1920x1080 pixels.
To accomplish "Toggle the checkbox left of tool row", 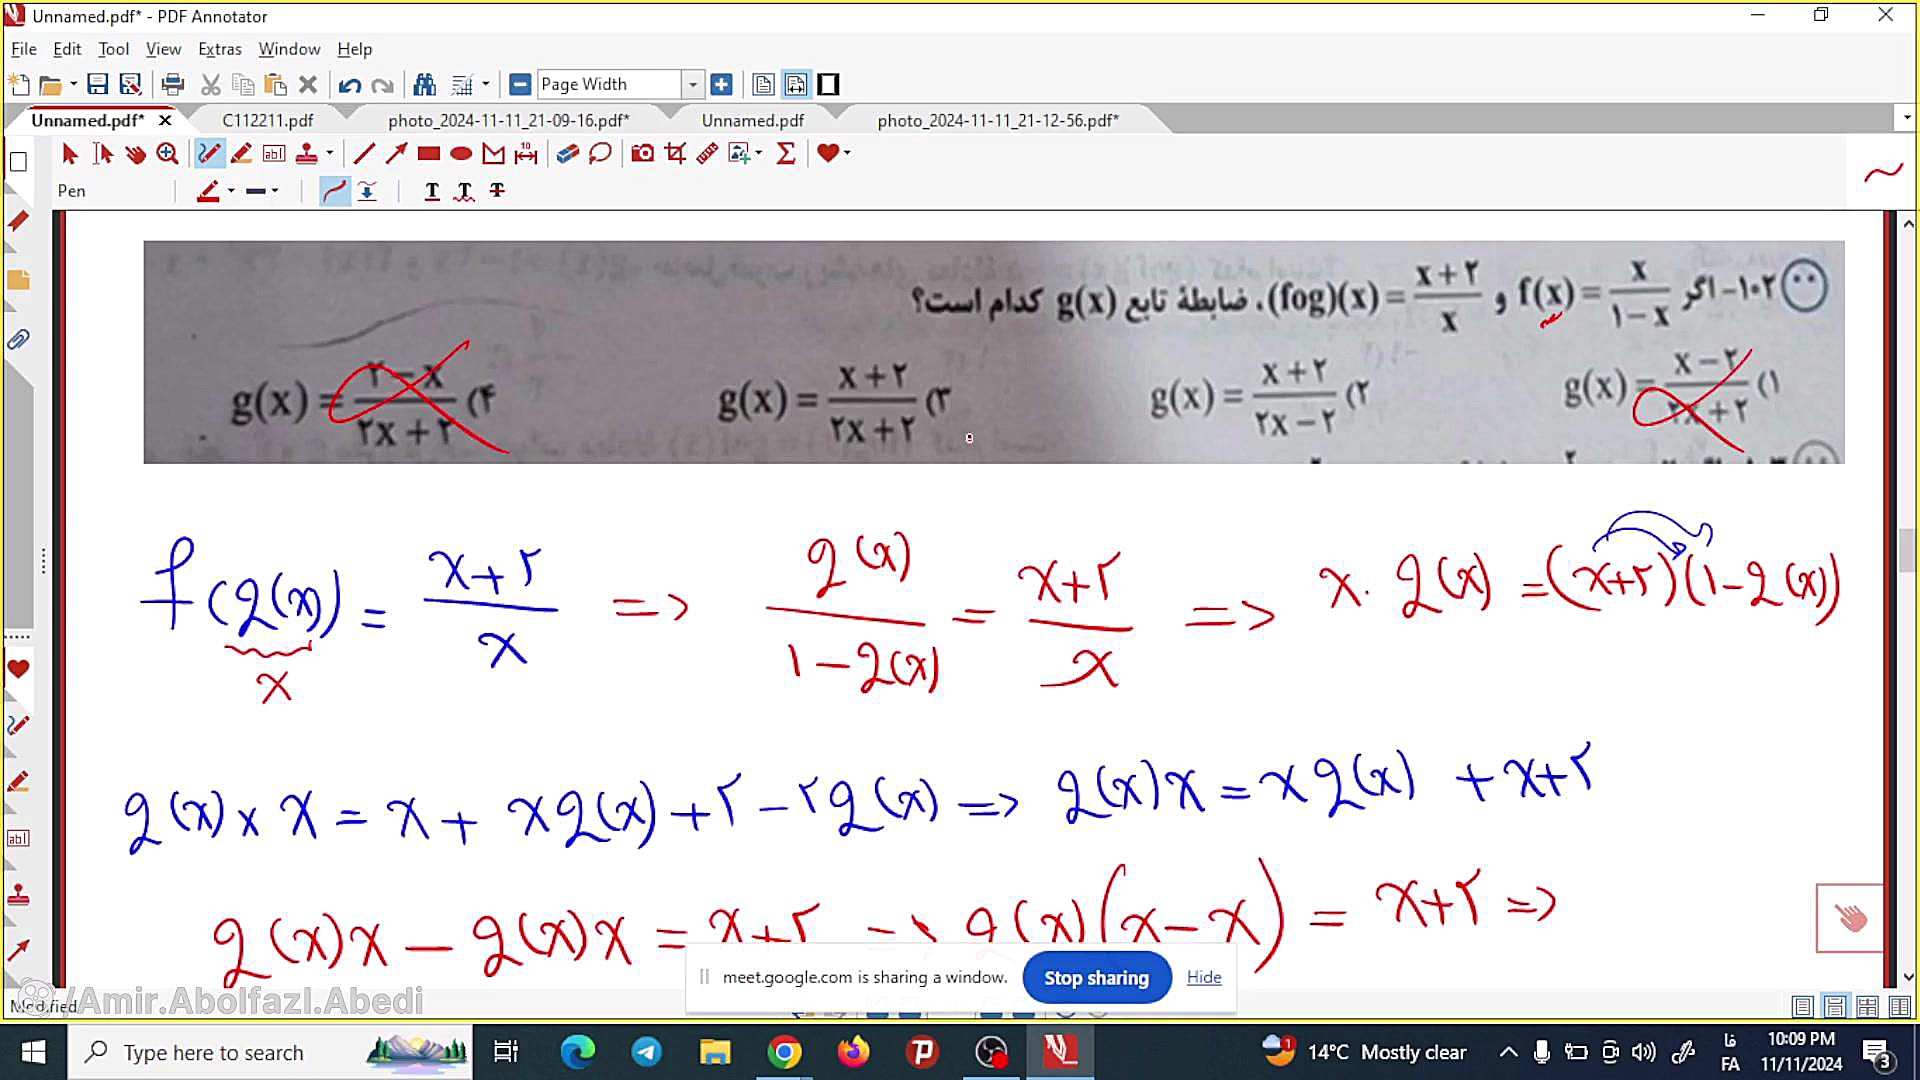I will [18, 162].
